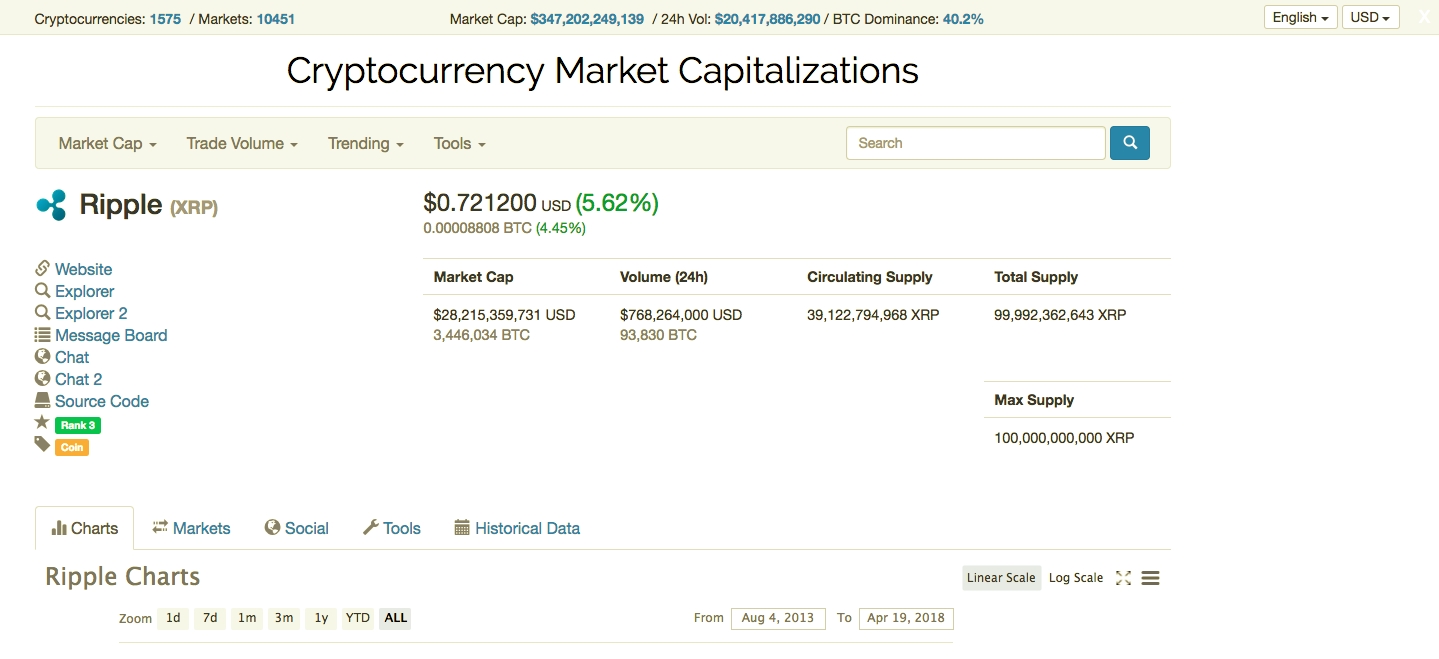The height and width of the screenshot is (659, 1439).
Task: Click the star icon next to Rank 3
Action: pos(42,422)
